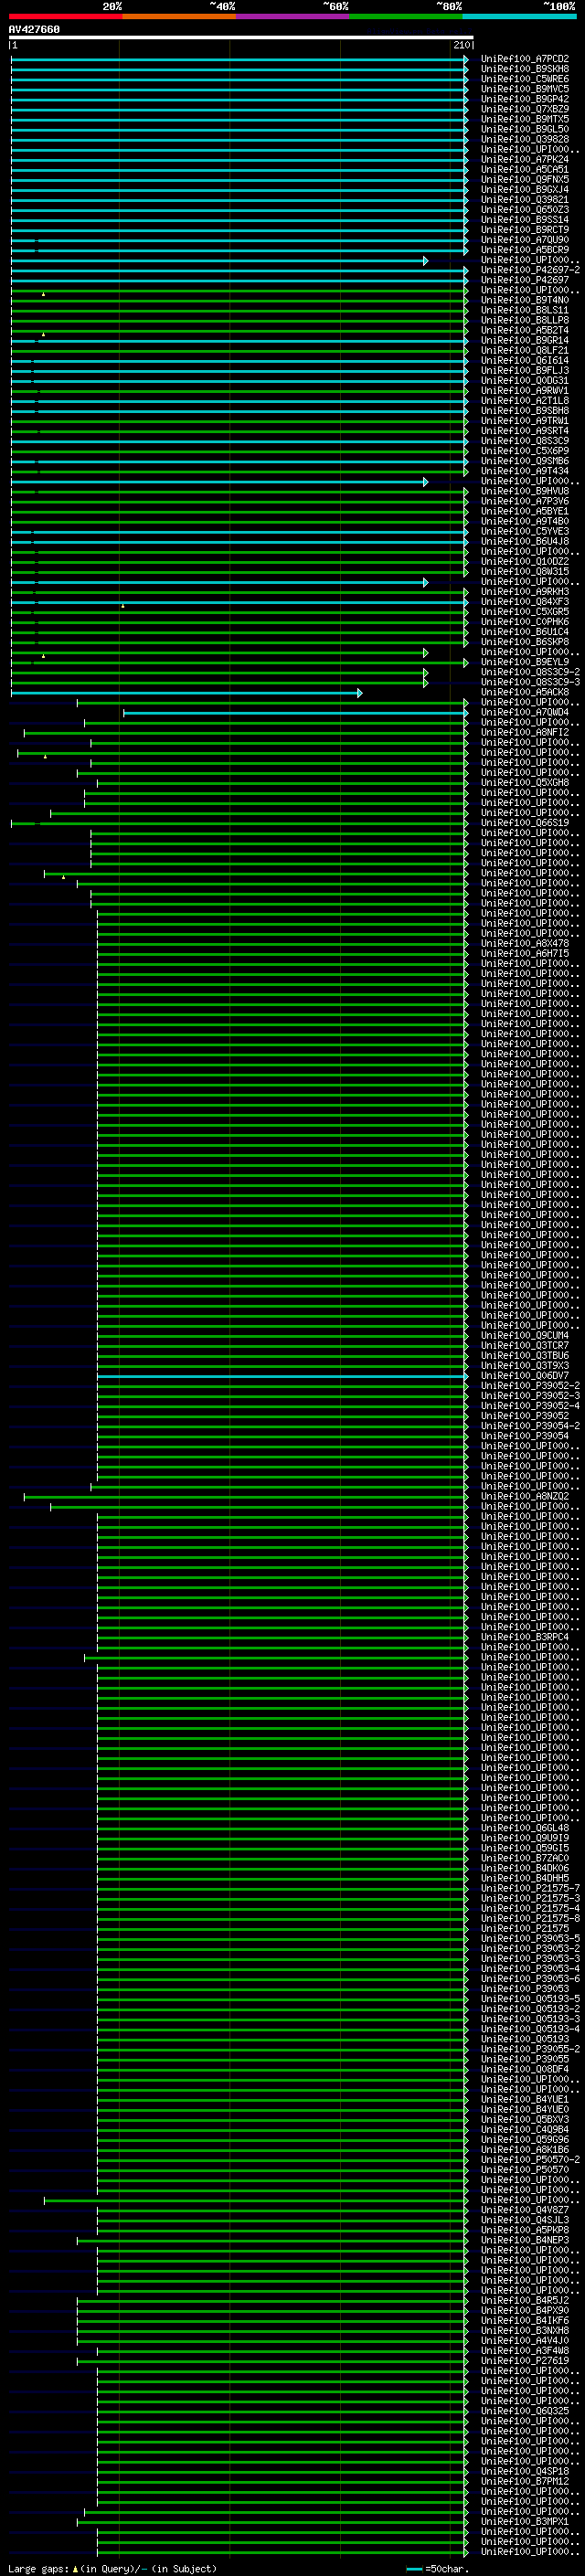Click hit label UniRef100_B9GL50
585x2576 pixels.
525,129
